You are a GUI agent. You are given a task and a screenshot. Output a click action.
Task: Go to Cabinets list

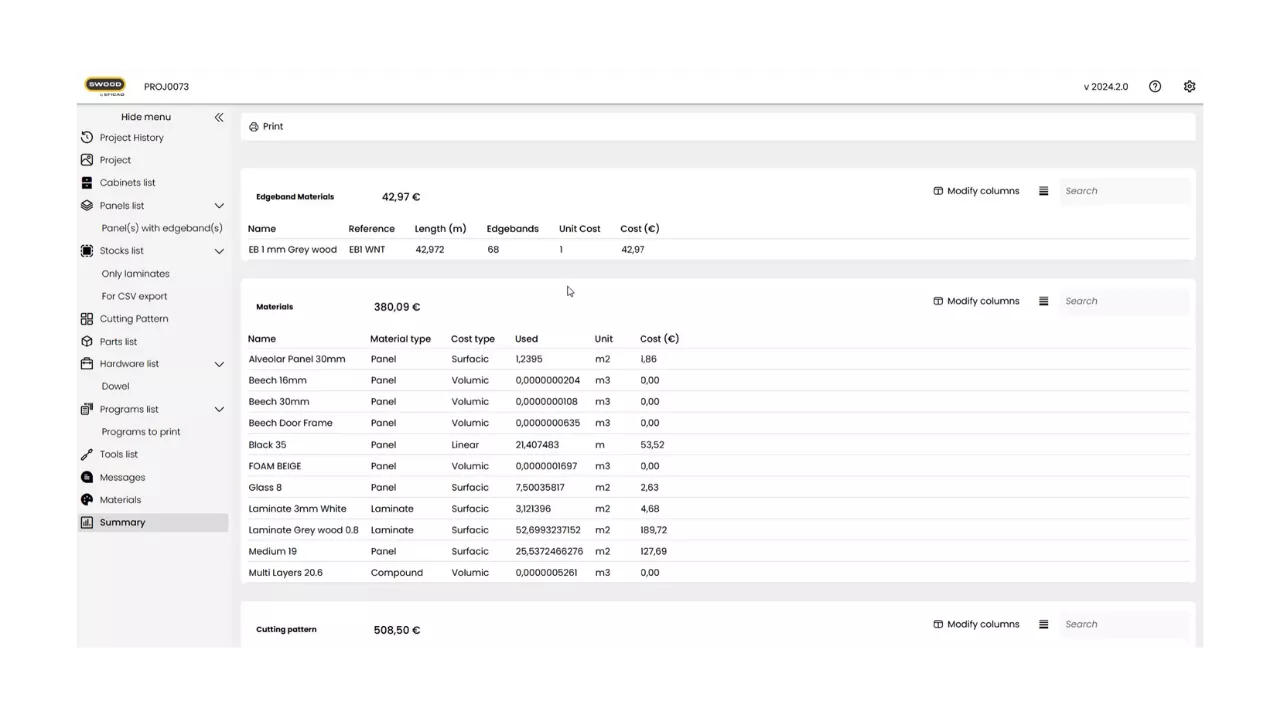point(128,183)
